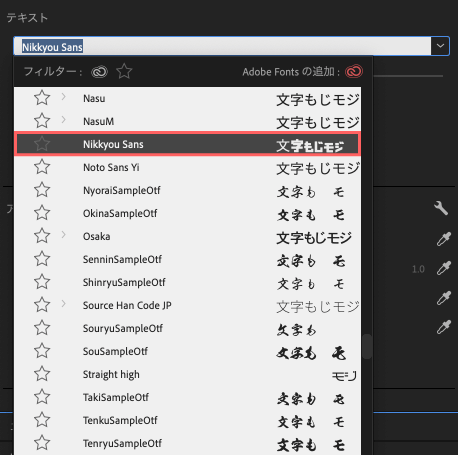The image size is (458, 455).
Task: Select the NasuM font
Action: pos(98,121)
